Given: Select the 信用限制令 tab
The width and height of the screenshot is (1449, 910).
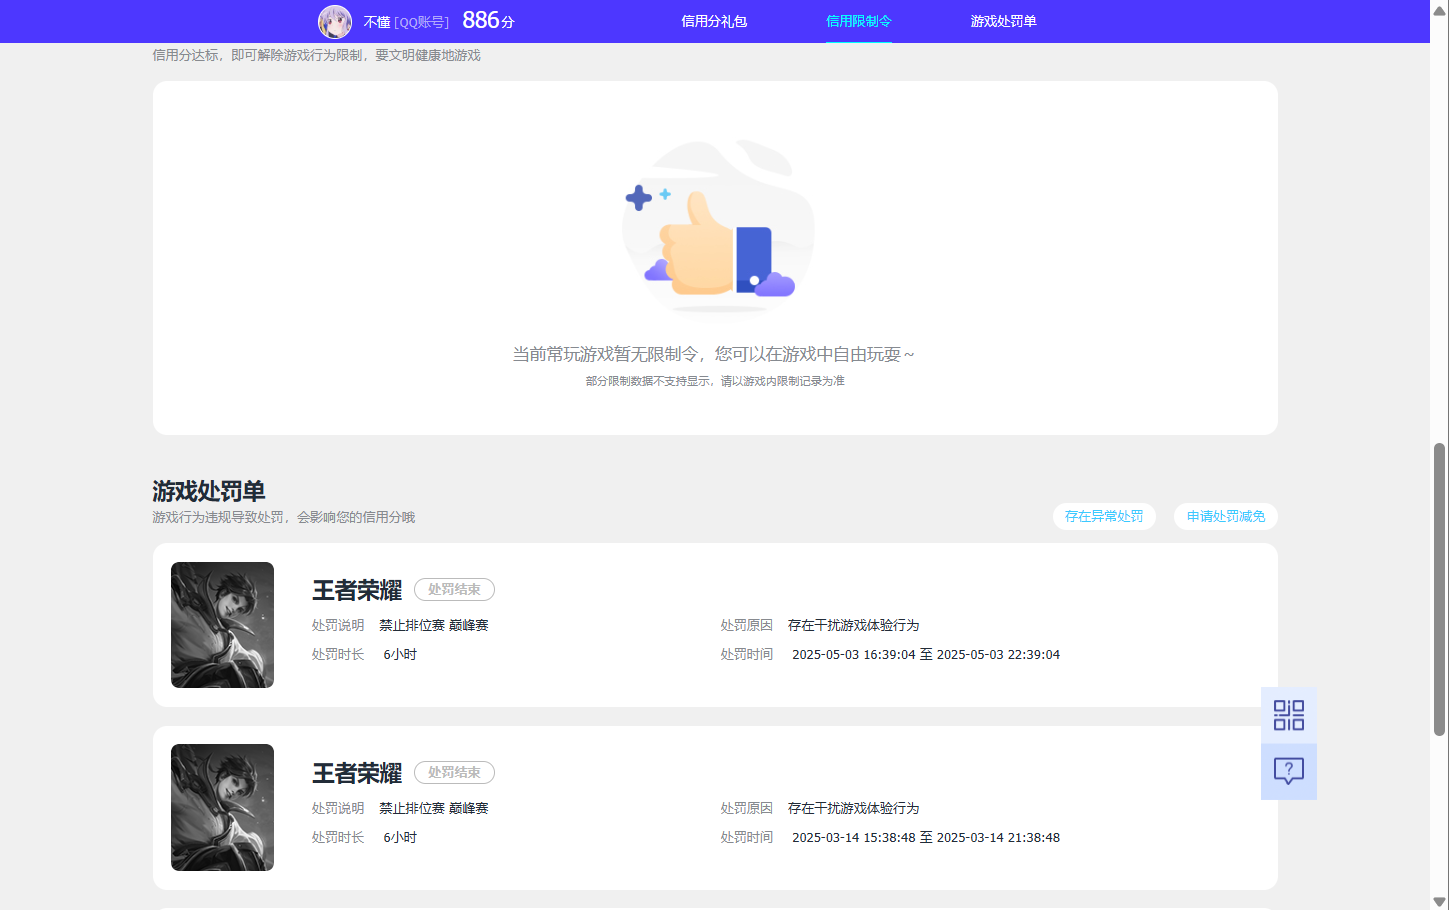Looking at the screenshot, I should coord(858,21).
